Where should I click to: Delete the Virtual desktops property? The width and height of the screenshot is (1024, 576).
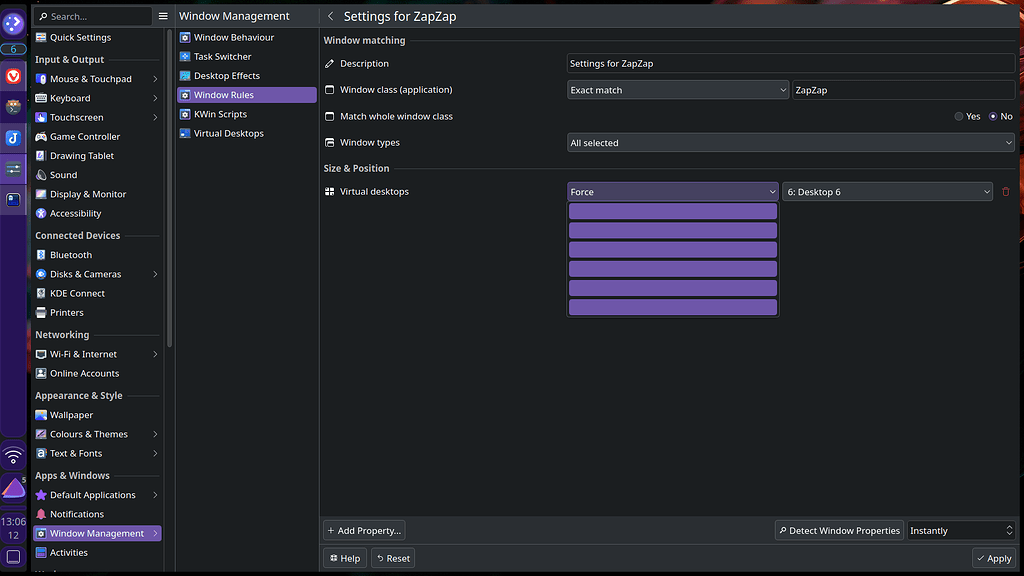(x=1006, y=192)
